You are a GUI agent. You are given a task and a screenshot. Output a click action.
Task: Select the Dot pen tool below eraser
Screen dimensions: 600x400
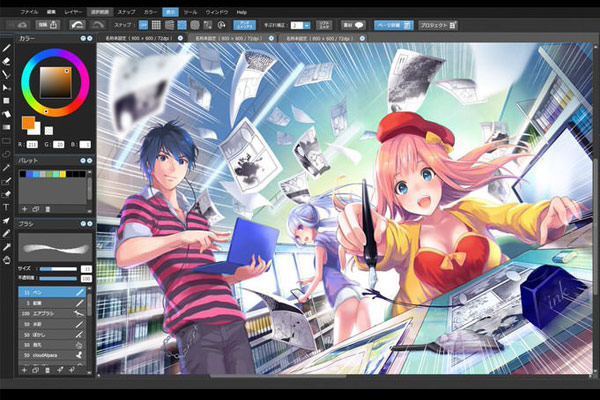(x=7, y=75)
